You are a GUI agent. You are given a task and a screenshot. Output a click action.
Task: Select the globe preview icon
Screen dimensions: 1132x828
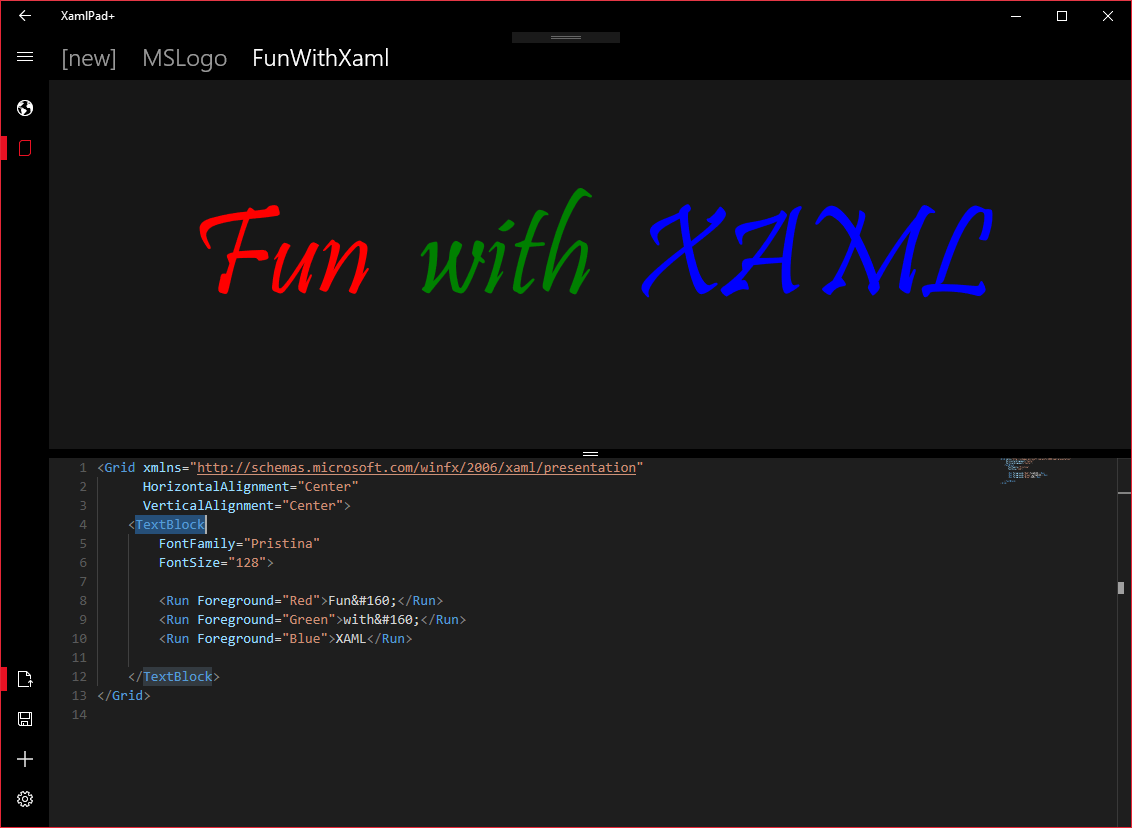pyautogui.click(x=25, y=107)
